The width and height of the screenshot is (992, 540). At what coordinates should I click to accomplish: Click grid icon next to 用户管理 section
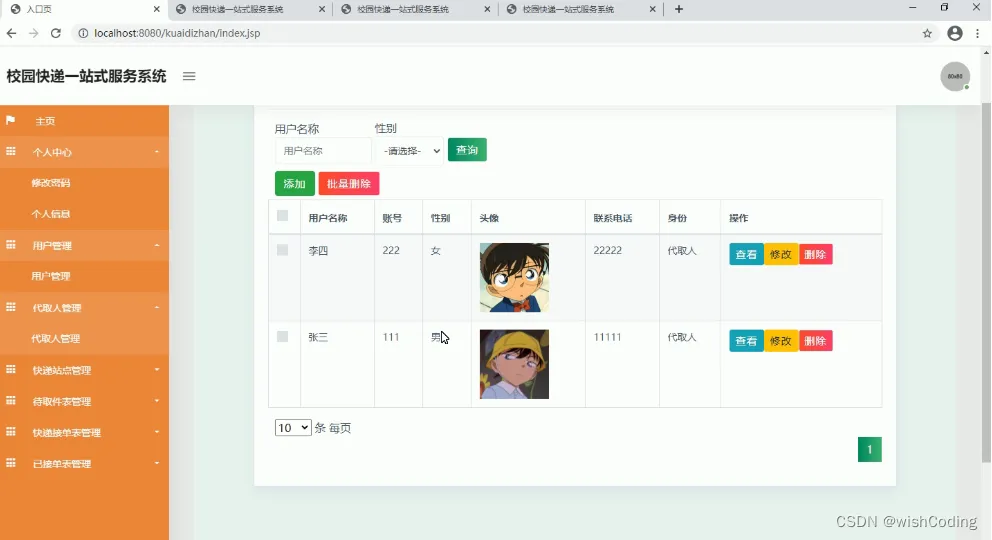pos(11,245)
